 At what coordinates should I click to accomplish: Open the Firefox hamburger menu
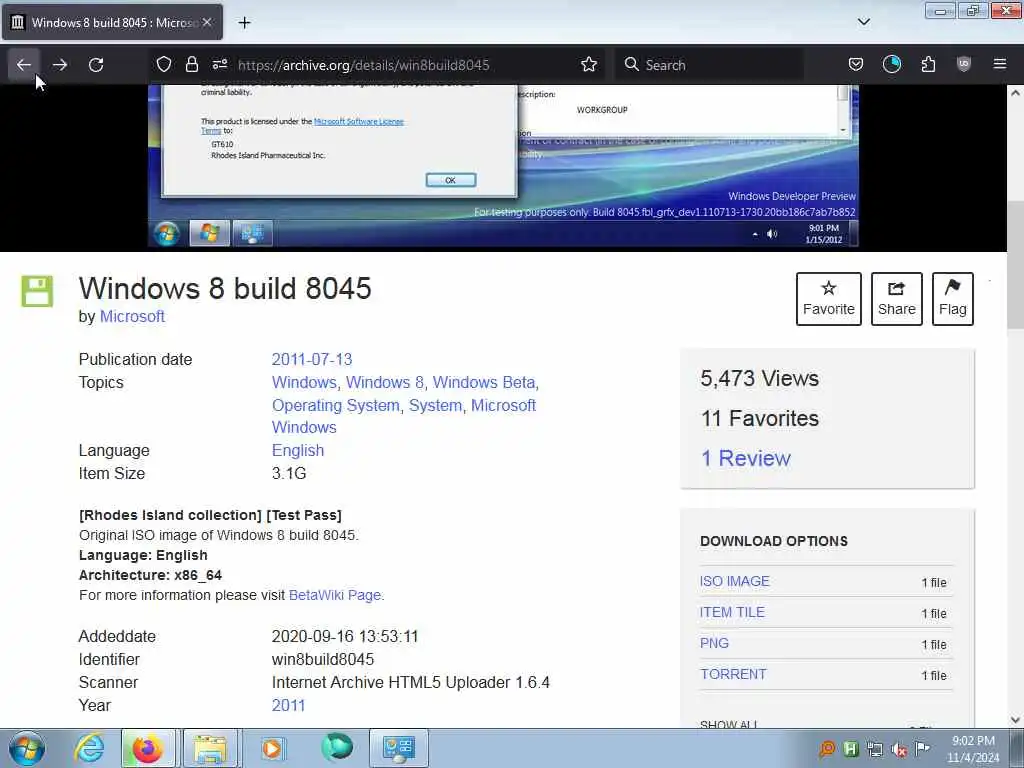tap(1000, 64)
